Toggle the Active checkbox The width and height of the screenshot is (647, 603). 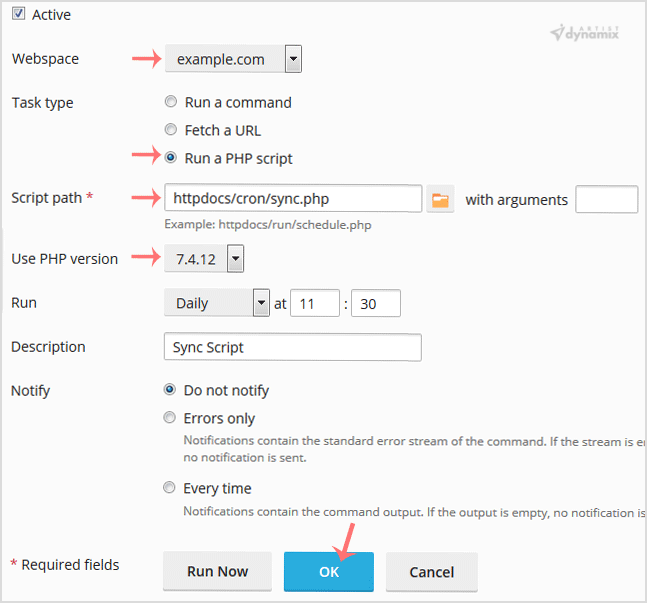click(18, 14)
